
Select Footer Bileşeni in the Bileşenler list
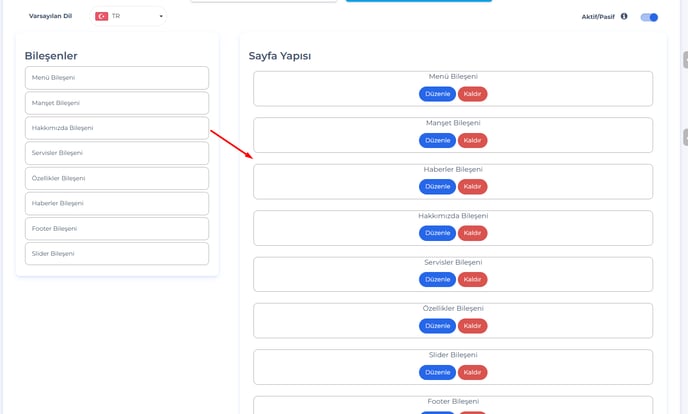click(116, 229)
